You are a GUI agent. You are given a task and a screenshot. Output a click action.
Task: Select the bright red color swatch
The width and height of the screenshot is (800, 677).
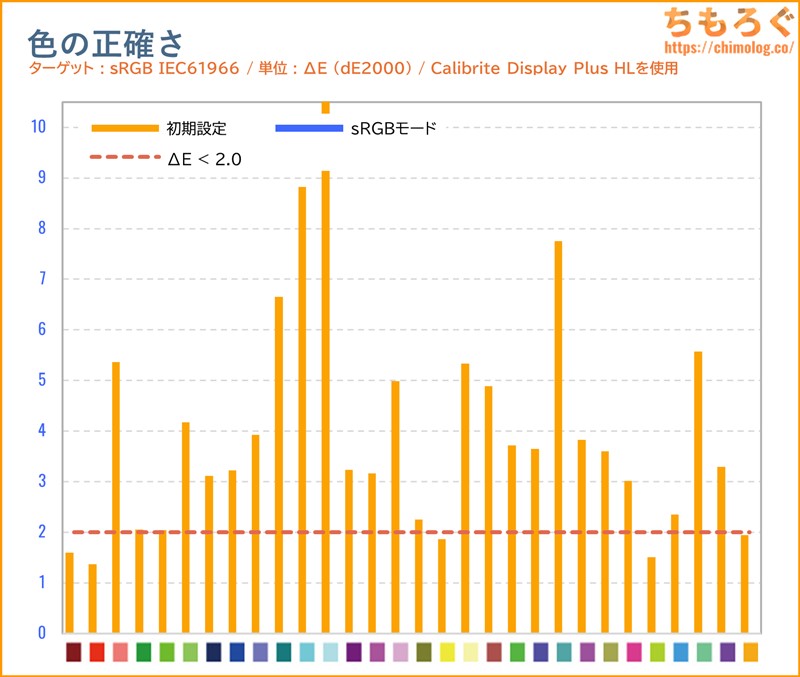click(97, 652)
